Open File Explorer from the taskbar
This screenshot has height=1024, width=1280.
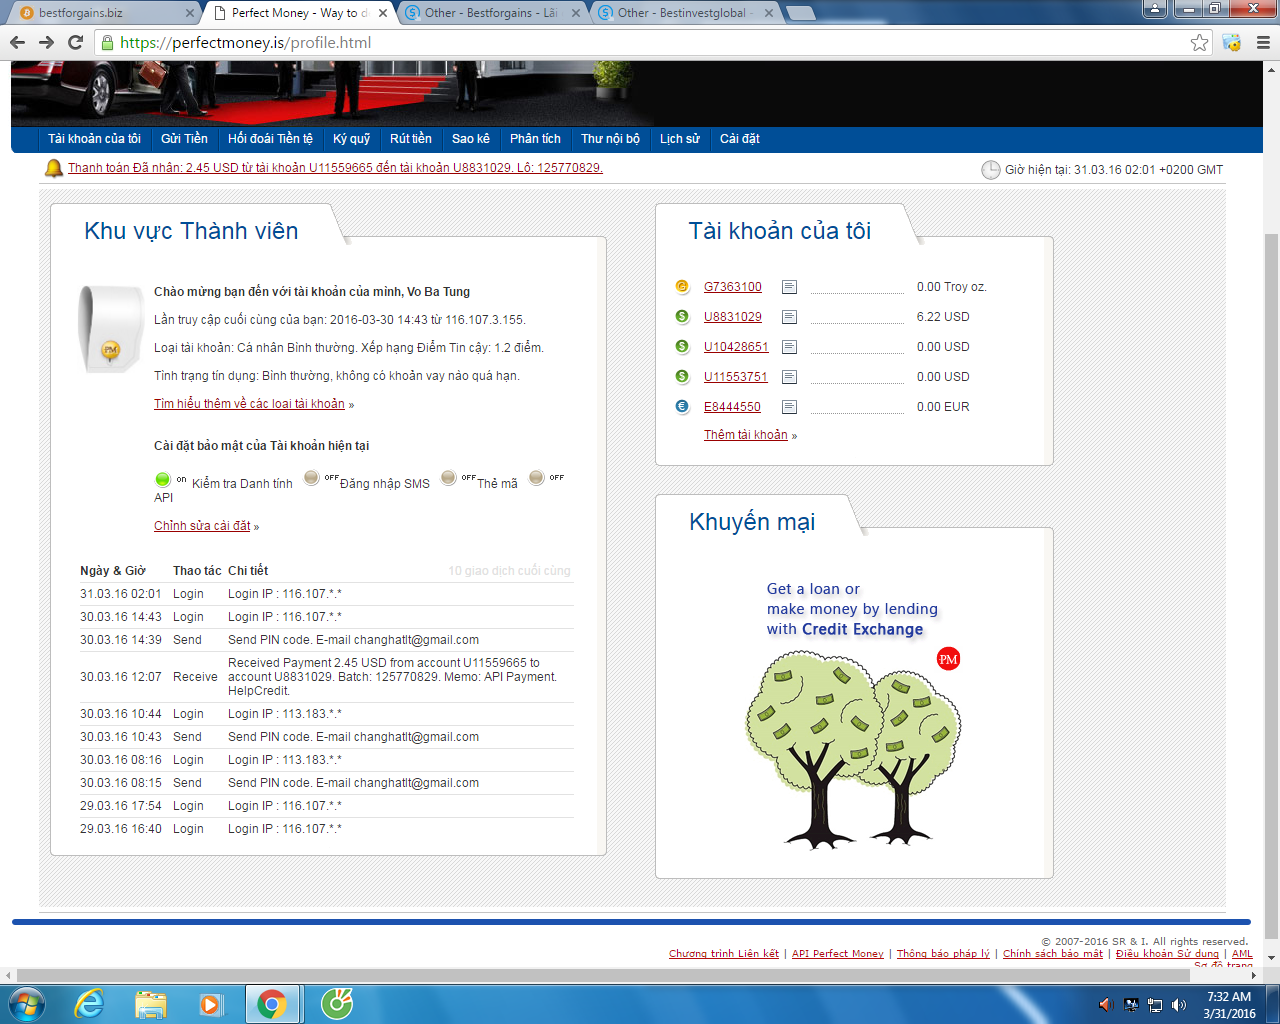150,1003
